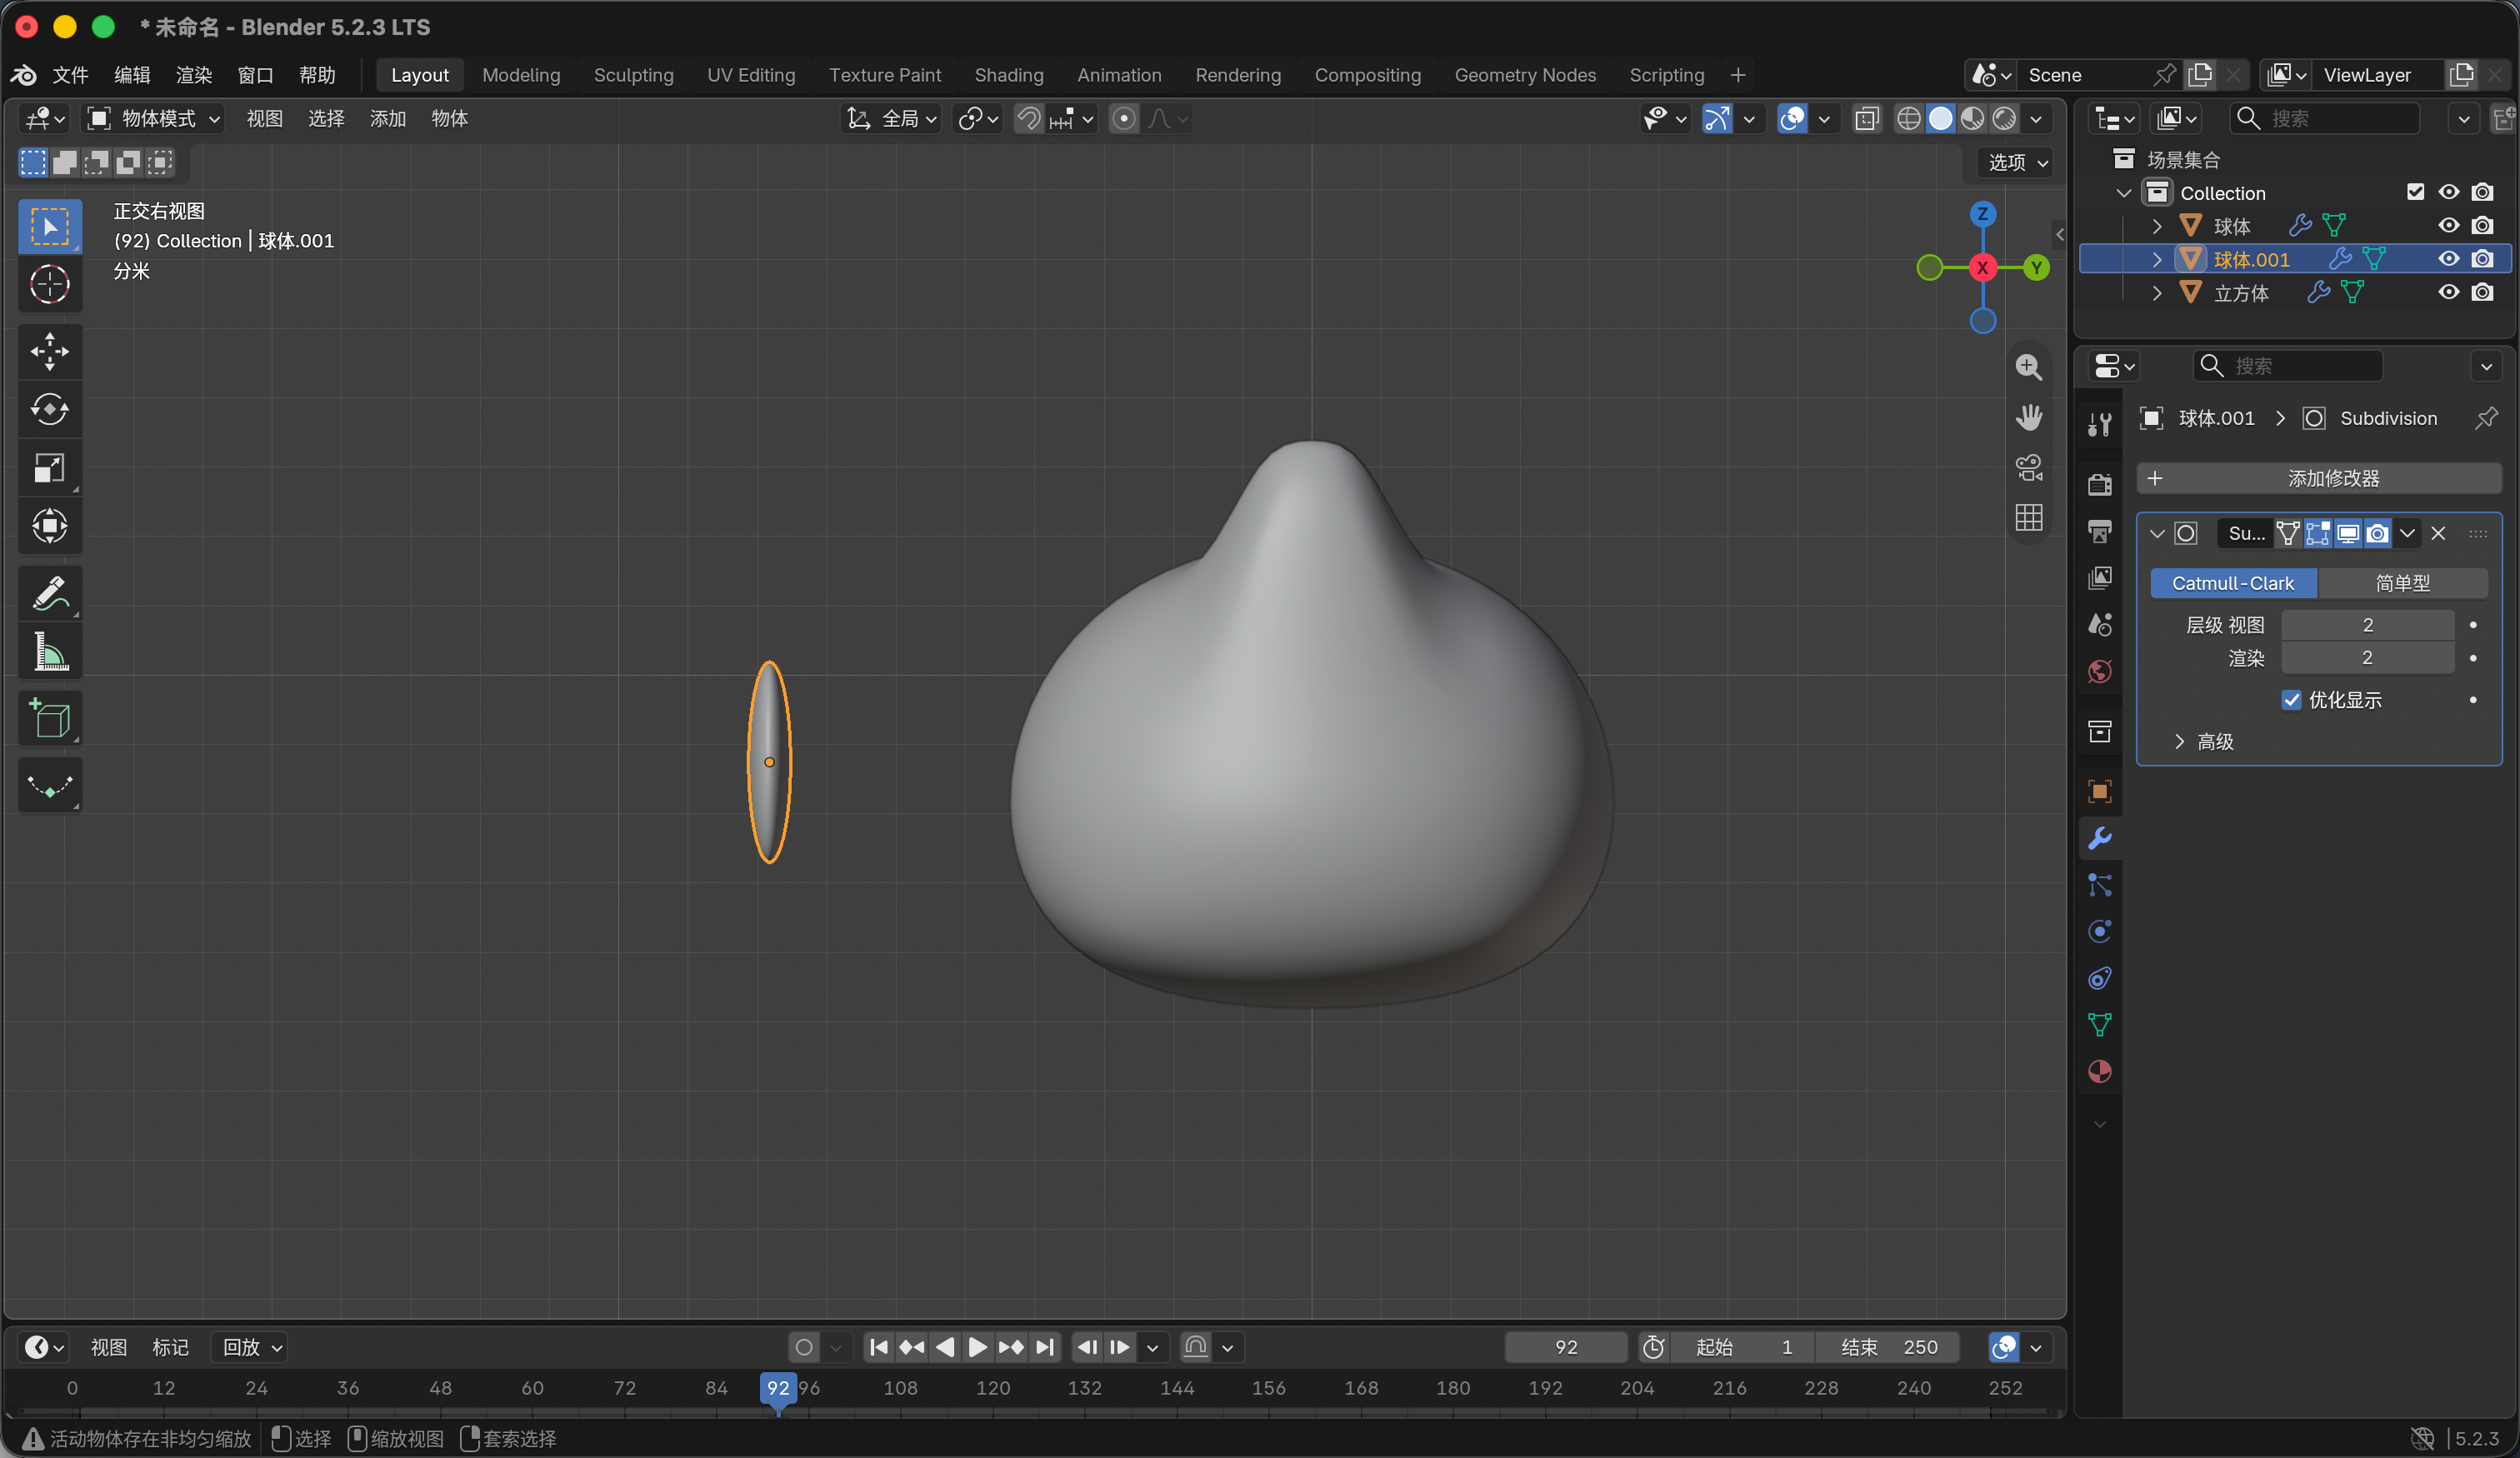Activate the Annotate pencil tool
This screenshot has width=2520, height=1458.
pyautogui.click(x=50, y=593)
